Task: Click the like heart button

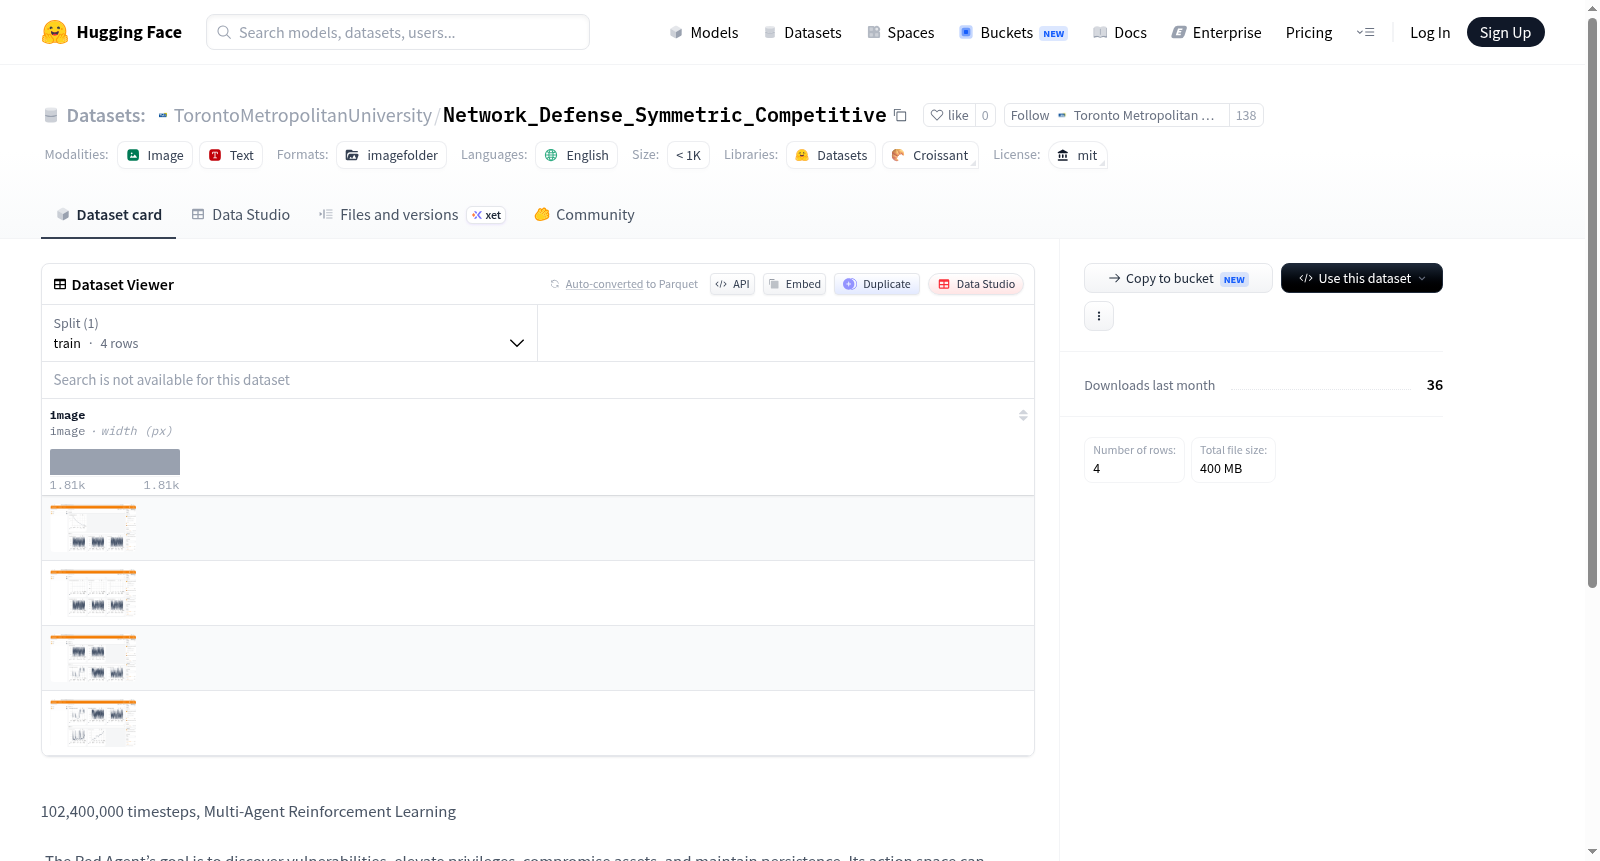Action: pyautogui.click(x=949, y=115)
